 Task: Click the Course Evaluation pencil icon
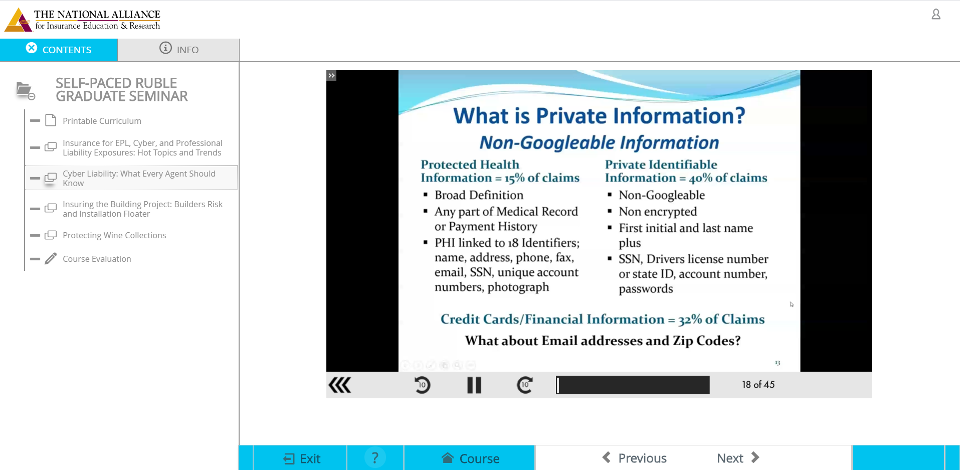[x=51, y=259]
